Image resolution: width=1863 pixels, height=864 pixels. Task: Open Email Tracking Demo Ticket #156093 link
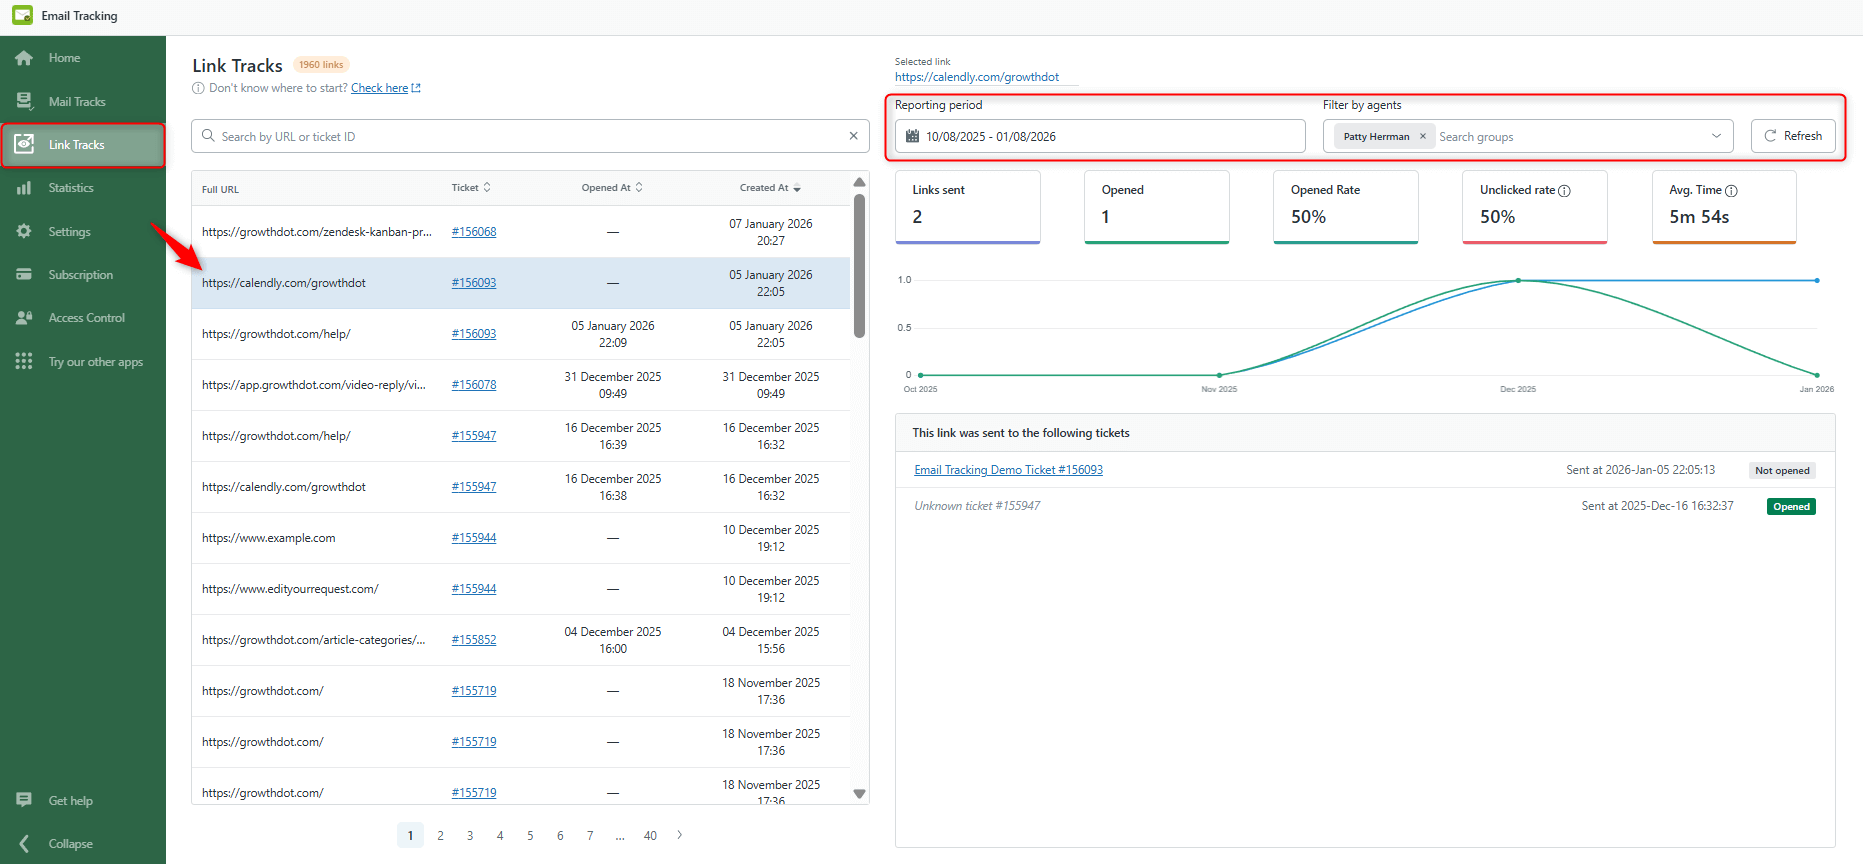point(1008,470)
